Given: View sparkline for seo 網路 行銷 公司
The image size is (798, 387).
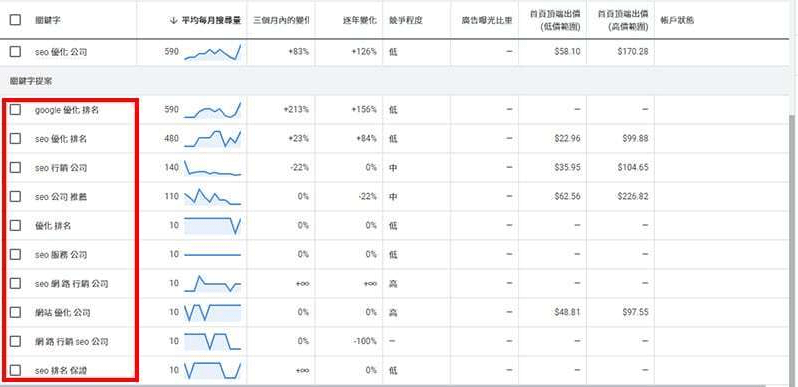Looking at the screenshot, I should pyautogui.click(x=213, y=284).
